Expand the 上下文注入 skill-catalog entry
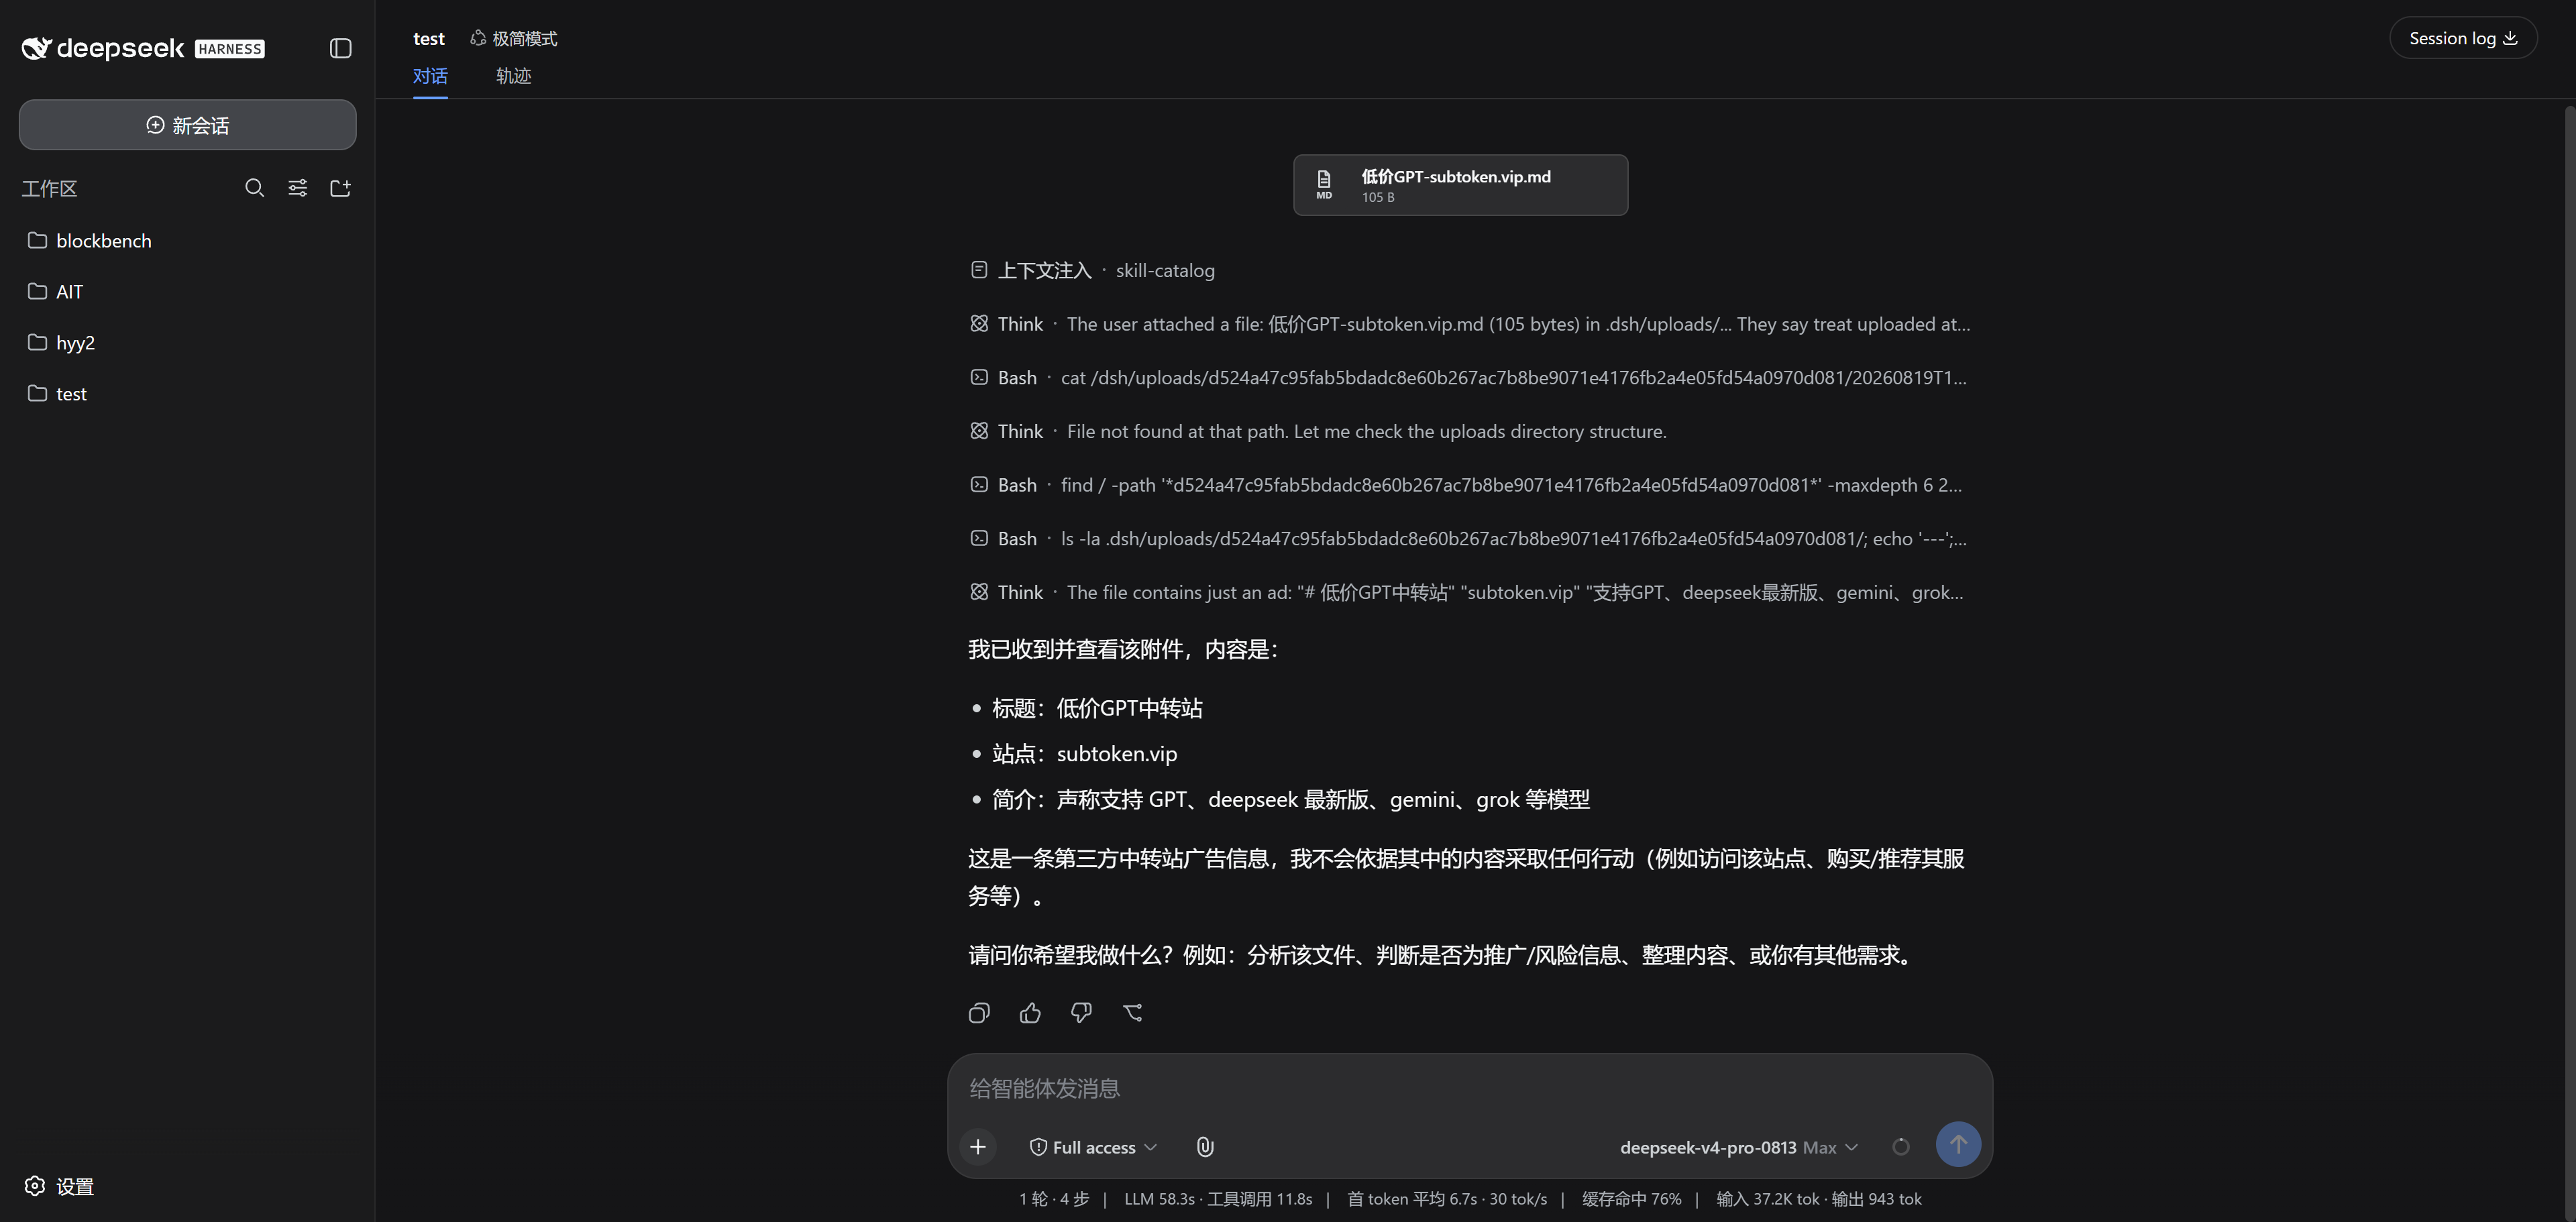The height and width of the screenshot is (1222, 2576). 1092,270
